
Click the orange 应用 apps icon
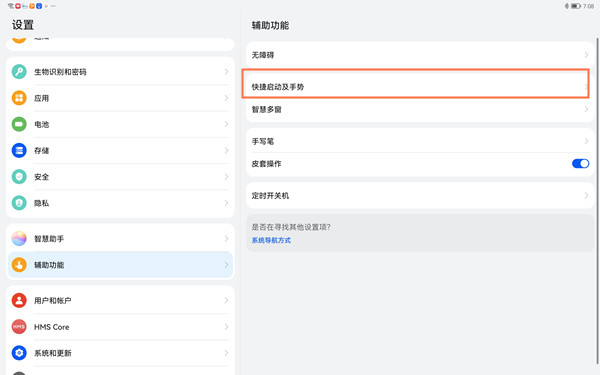19,98
